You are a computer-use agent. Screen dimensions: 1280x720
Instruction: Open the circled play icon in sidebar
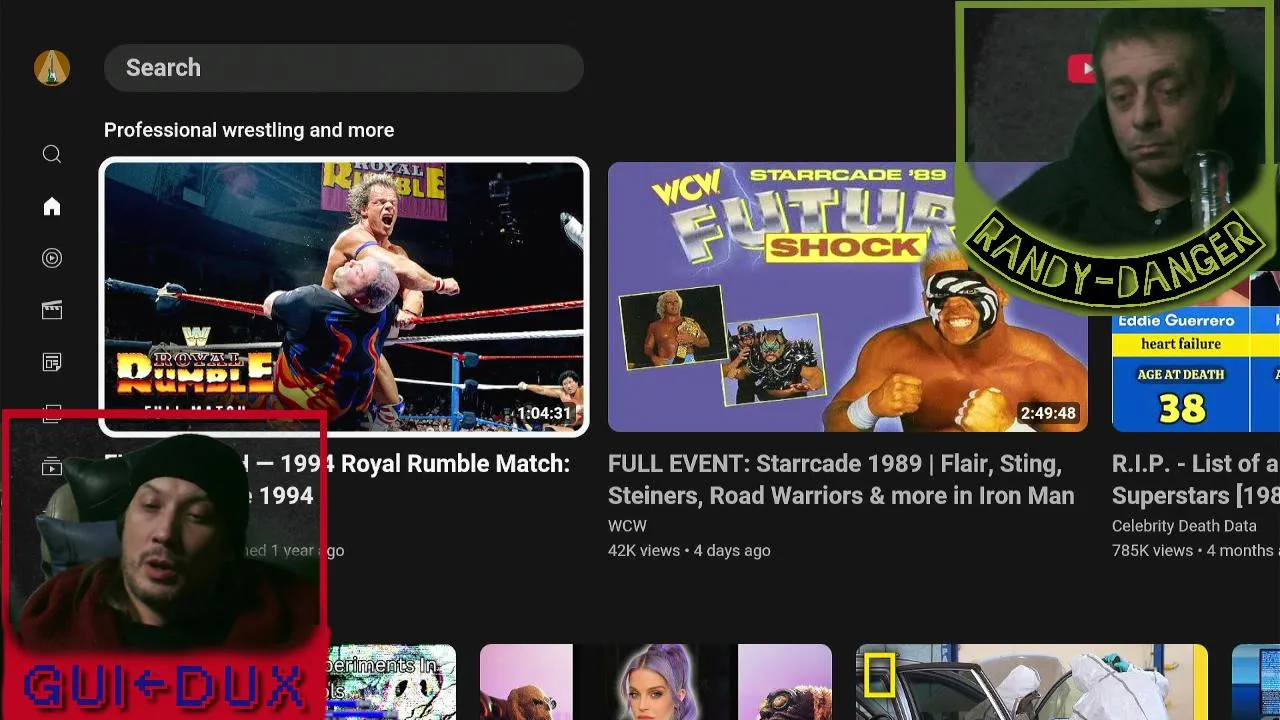click(52, 258)
